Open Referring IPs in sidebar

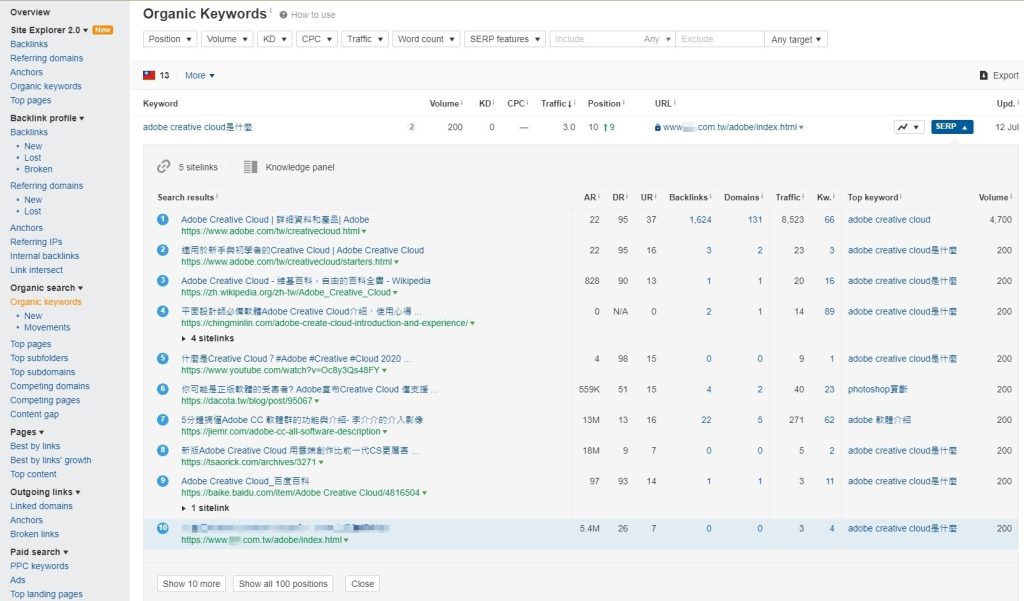[x=36, y=242]
